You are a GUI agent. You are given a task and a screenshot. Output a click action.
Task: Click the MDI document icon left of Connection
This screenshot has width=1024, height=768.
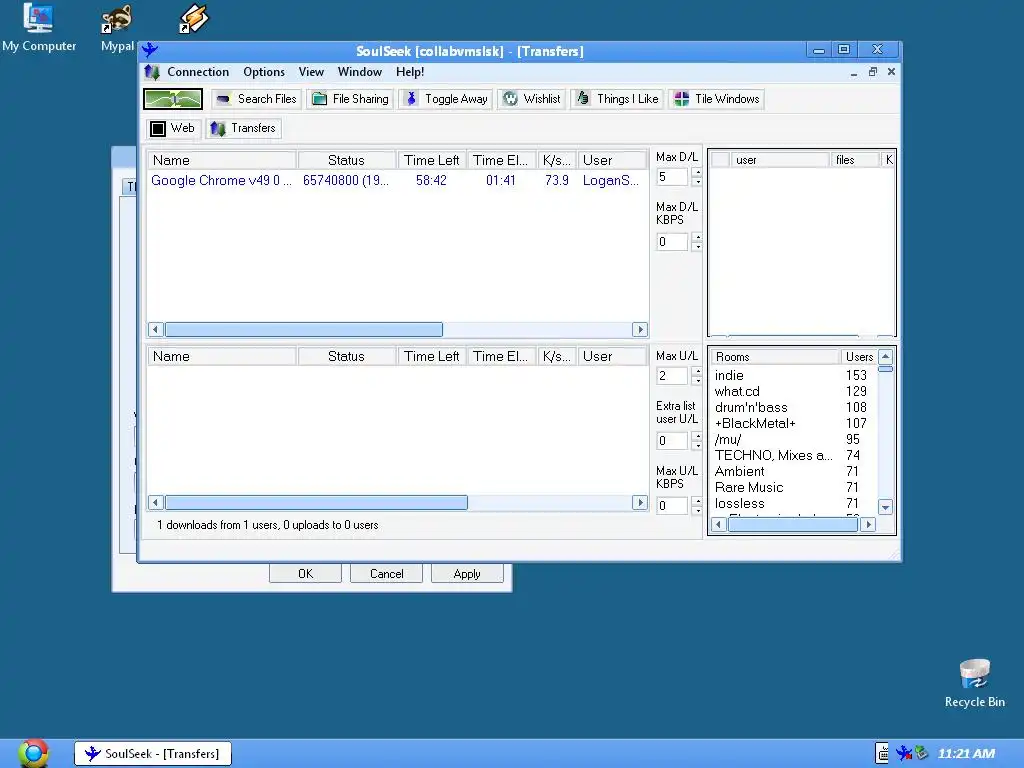coord(152,72)
